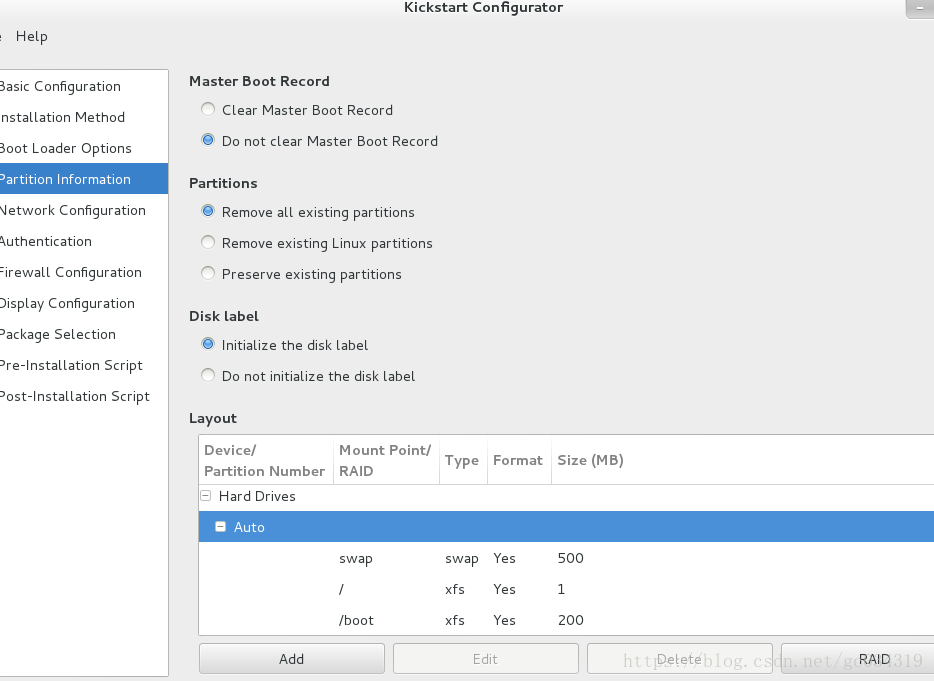The height and width of the screenshot is (681, 934).
Task: Click the Edit partition button
Action: (485, 659)
